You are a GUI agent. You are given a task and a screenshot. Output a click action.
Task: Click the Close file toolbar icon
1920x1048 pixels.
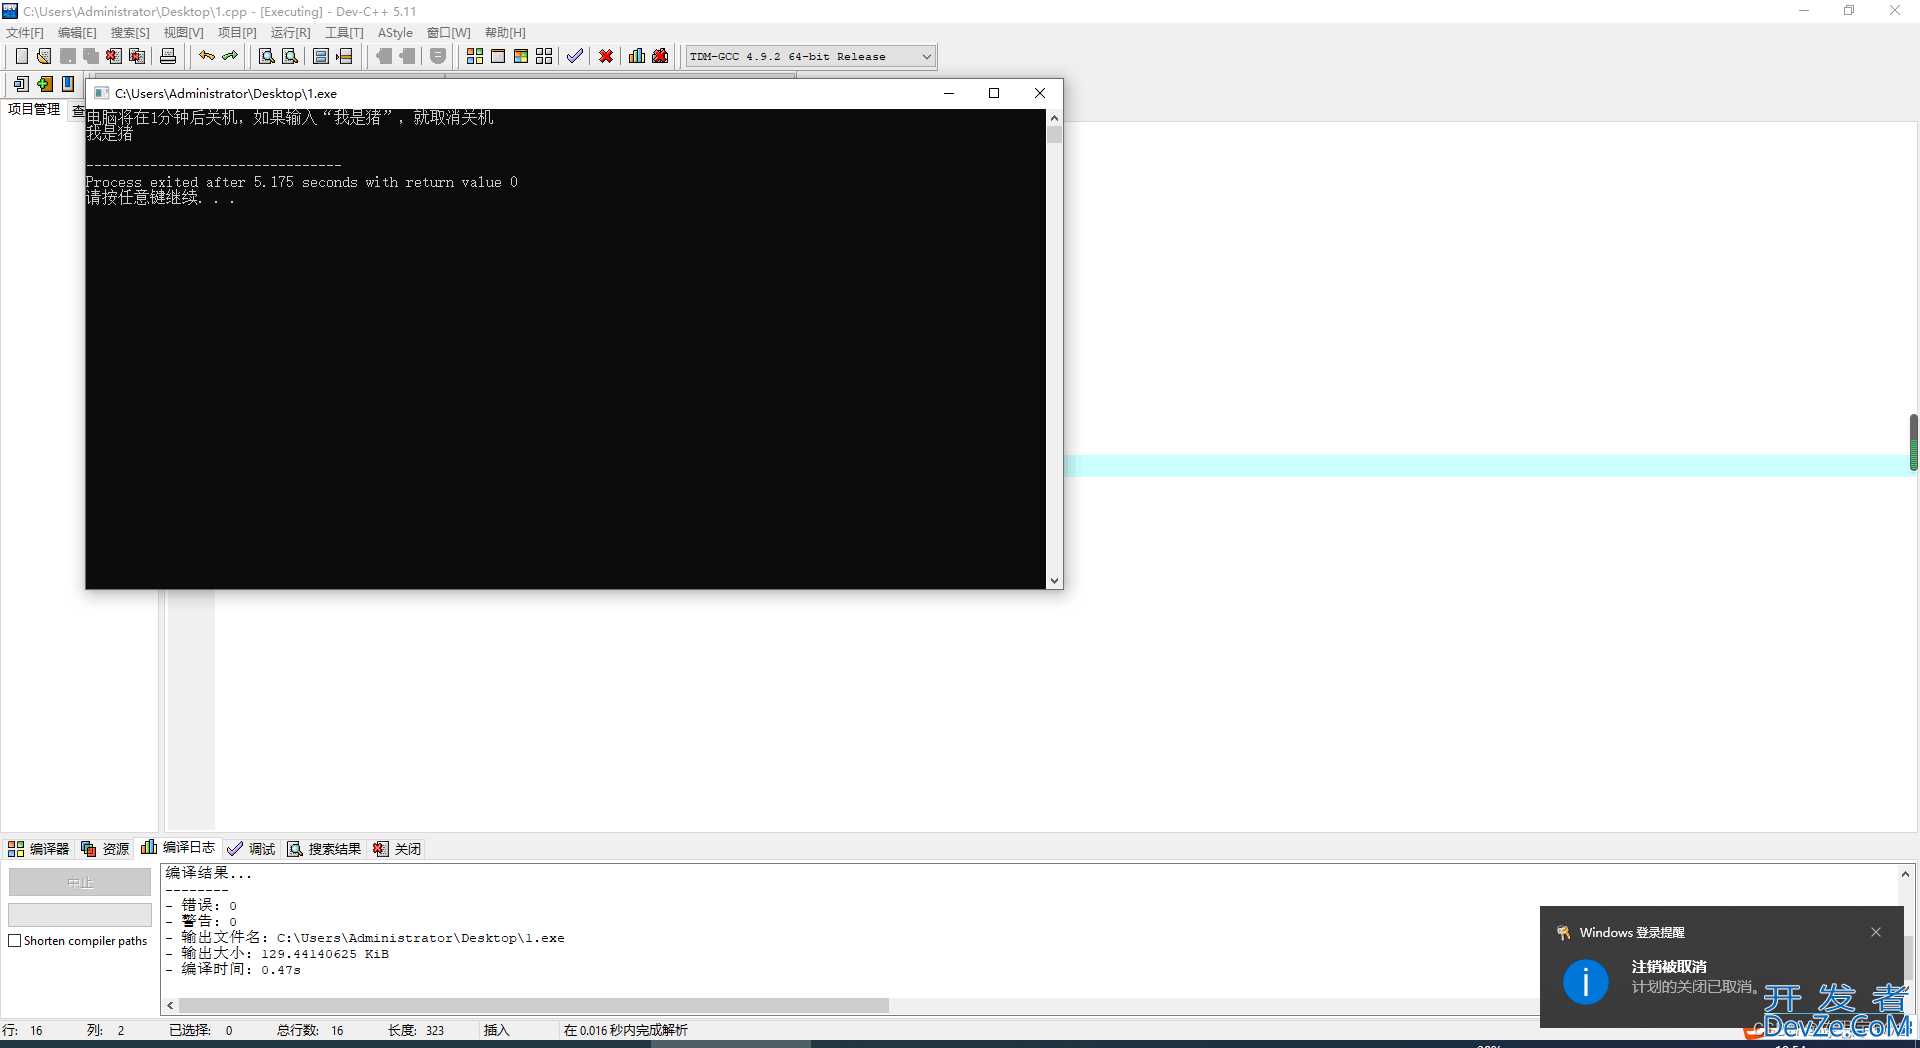coord(114,56)
